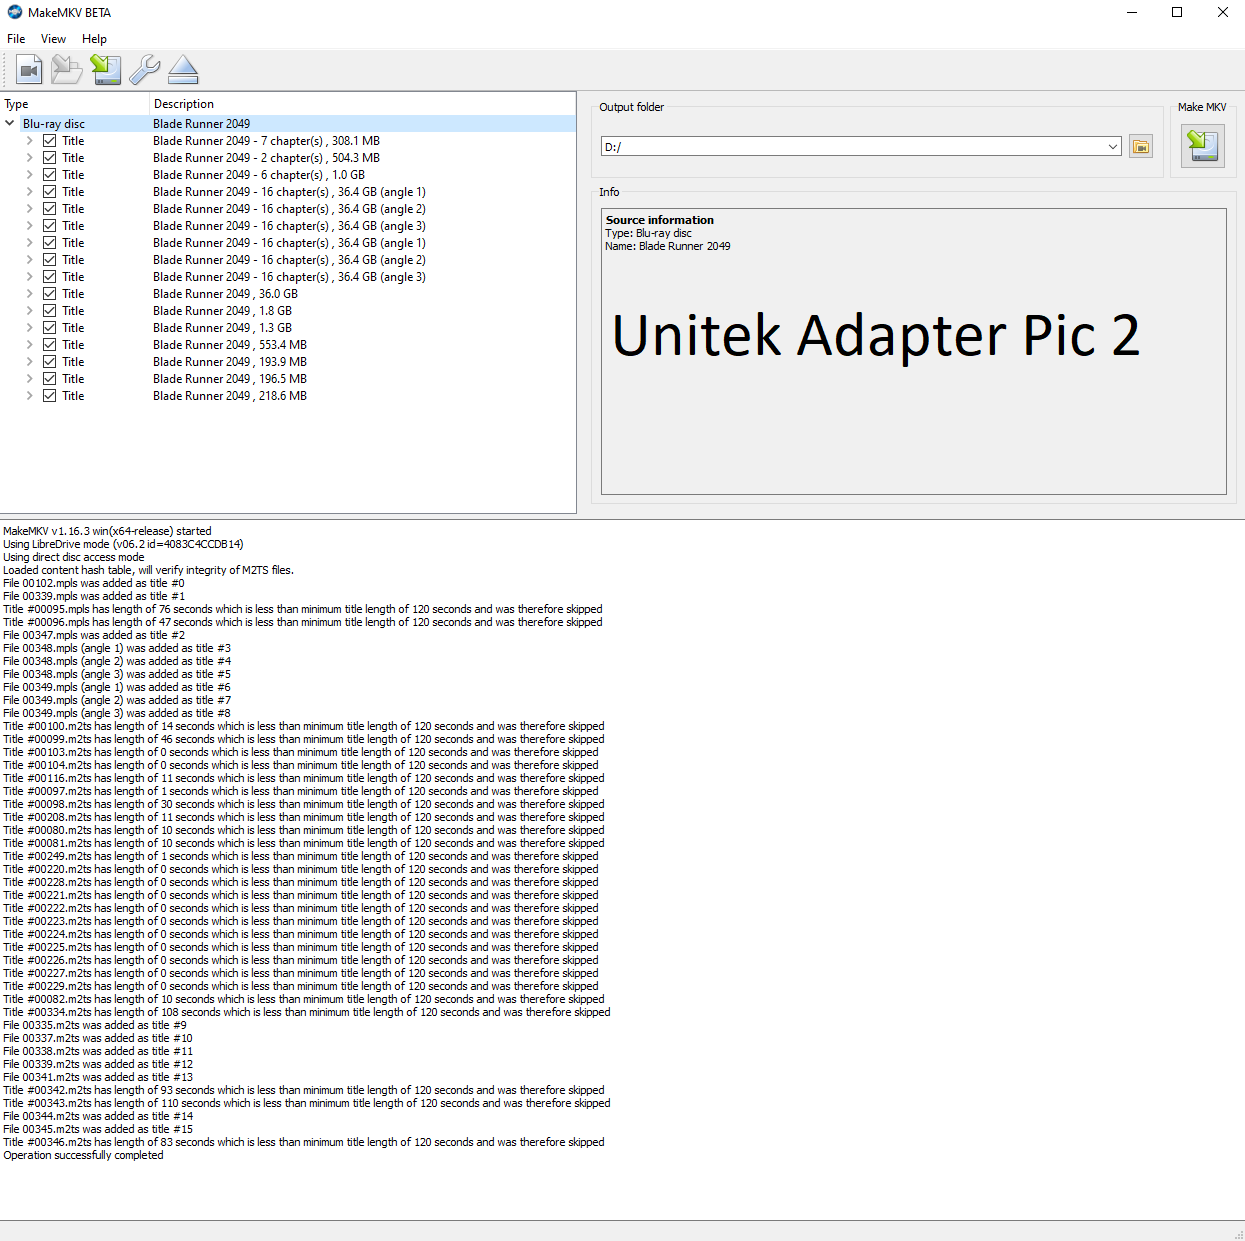Open the Help menu
Screen dimensions: 1245x1241
point(94,39)
